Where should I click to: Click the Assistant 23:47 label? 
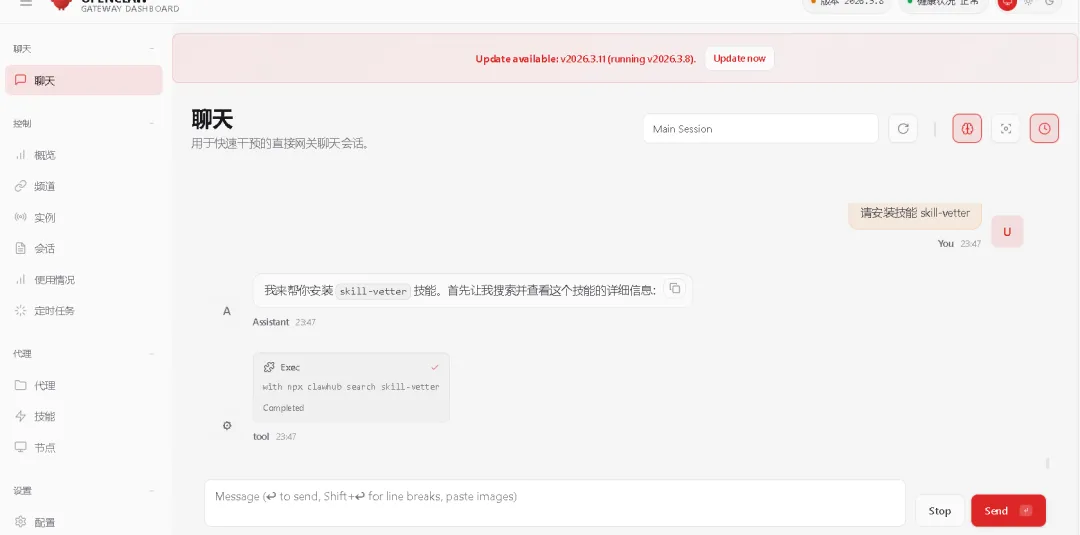[284, 322]
